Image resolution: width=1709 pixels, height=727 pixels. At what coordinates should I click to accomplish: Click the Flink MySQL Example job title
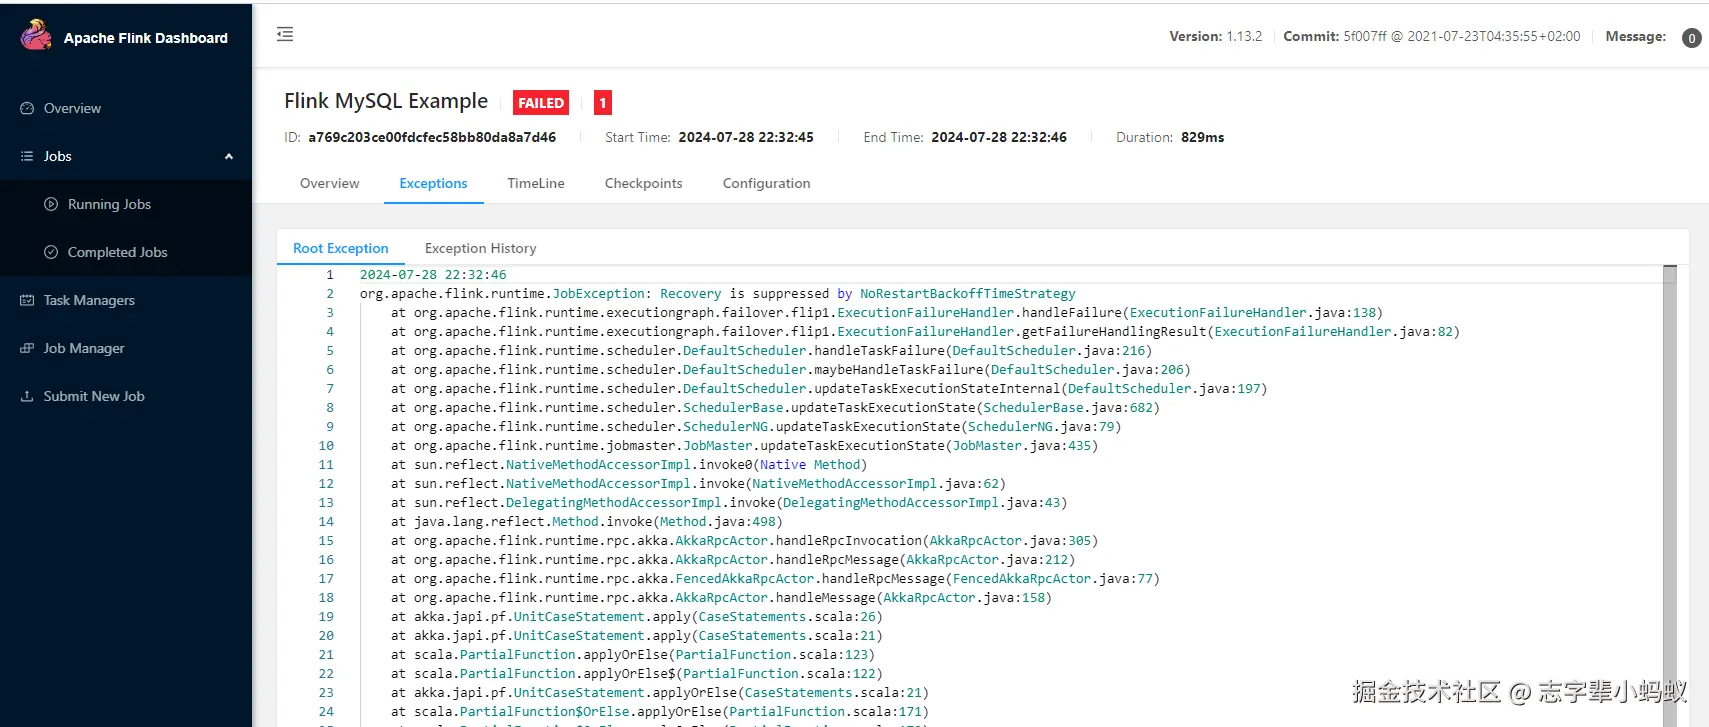point(386,101)
